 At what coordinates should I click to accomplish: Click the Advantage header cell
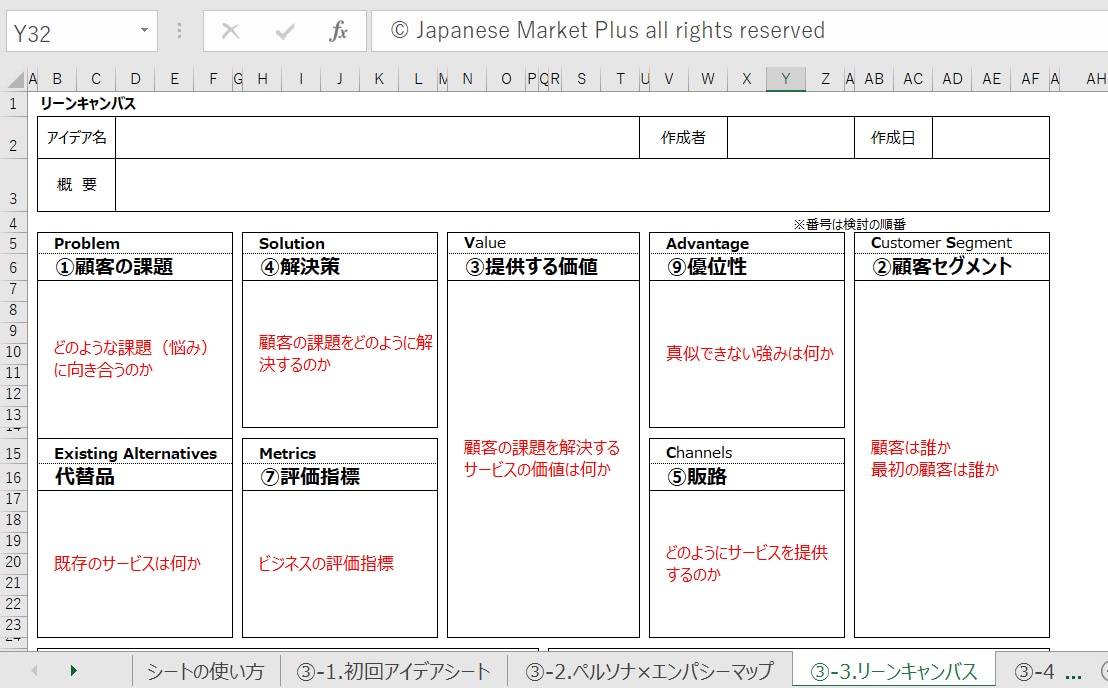click(747, 243)
